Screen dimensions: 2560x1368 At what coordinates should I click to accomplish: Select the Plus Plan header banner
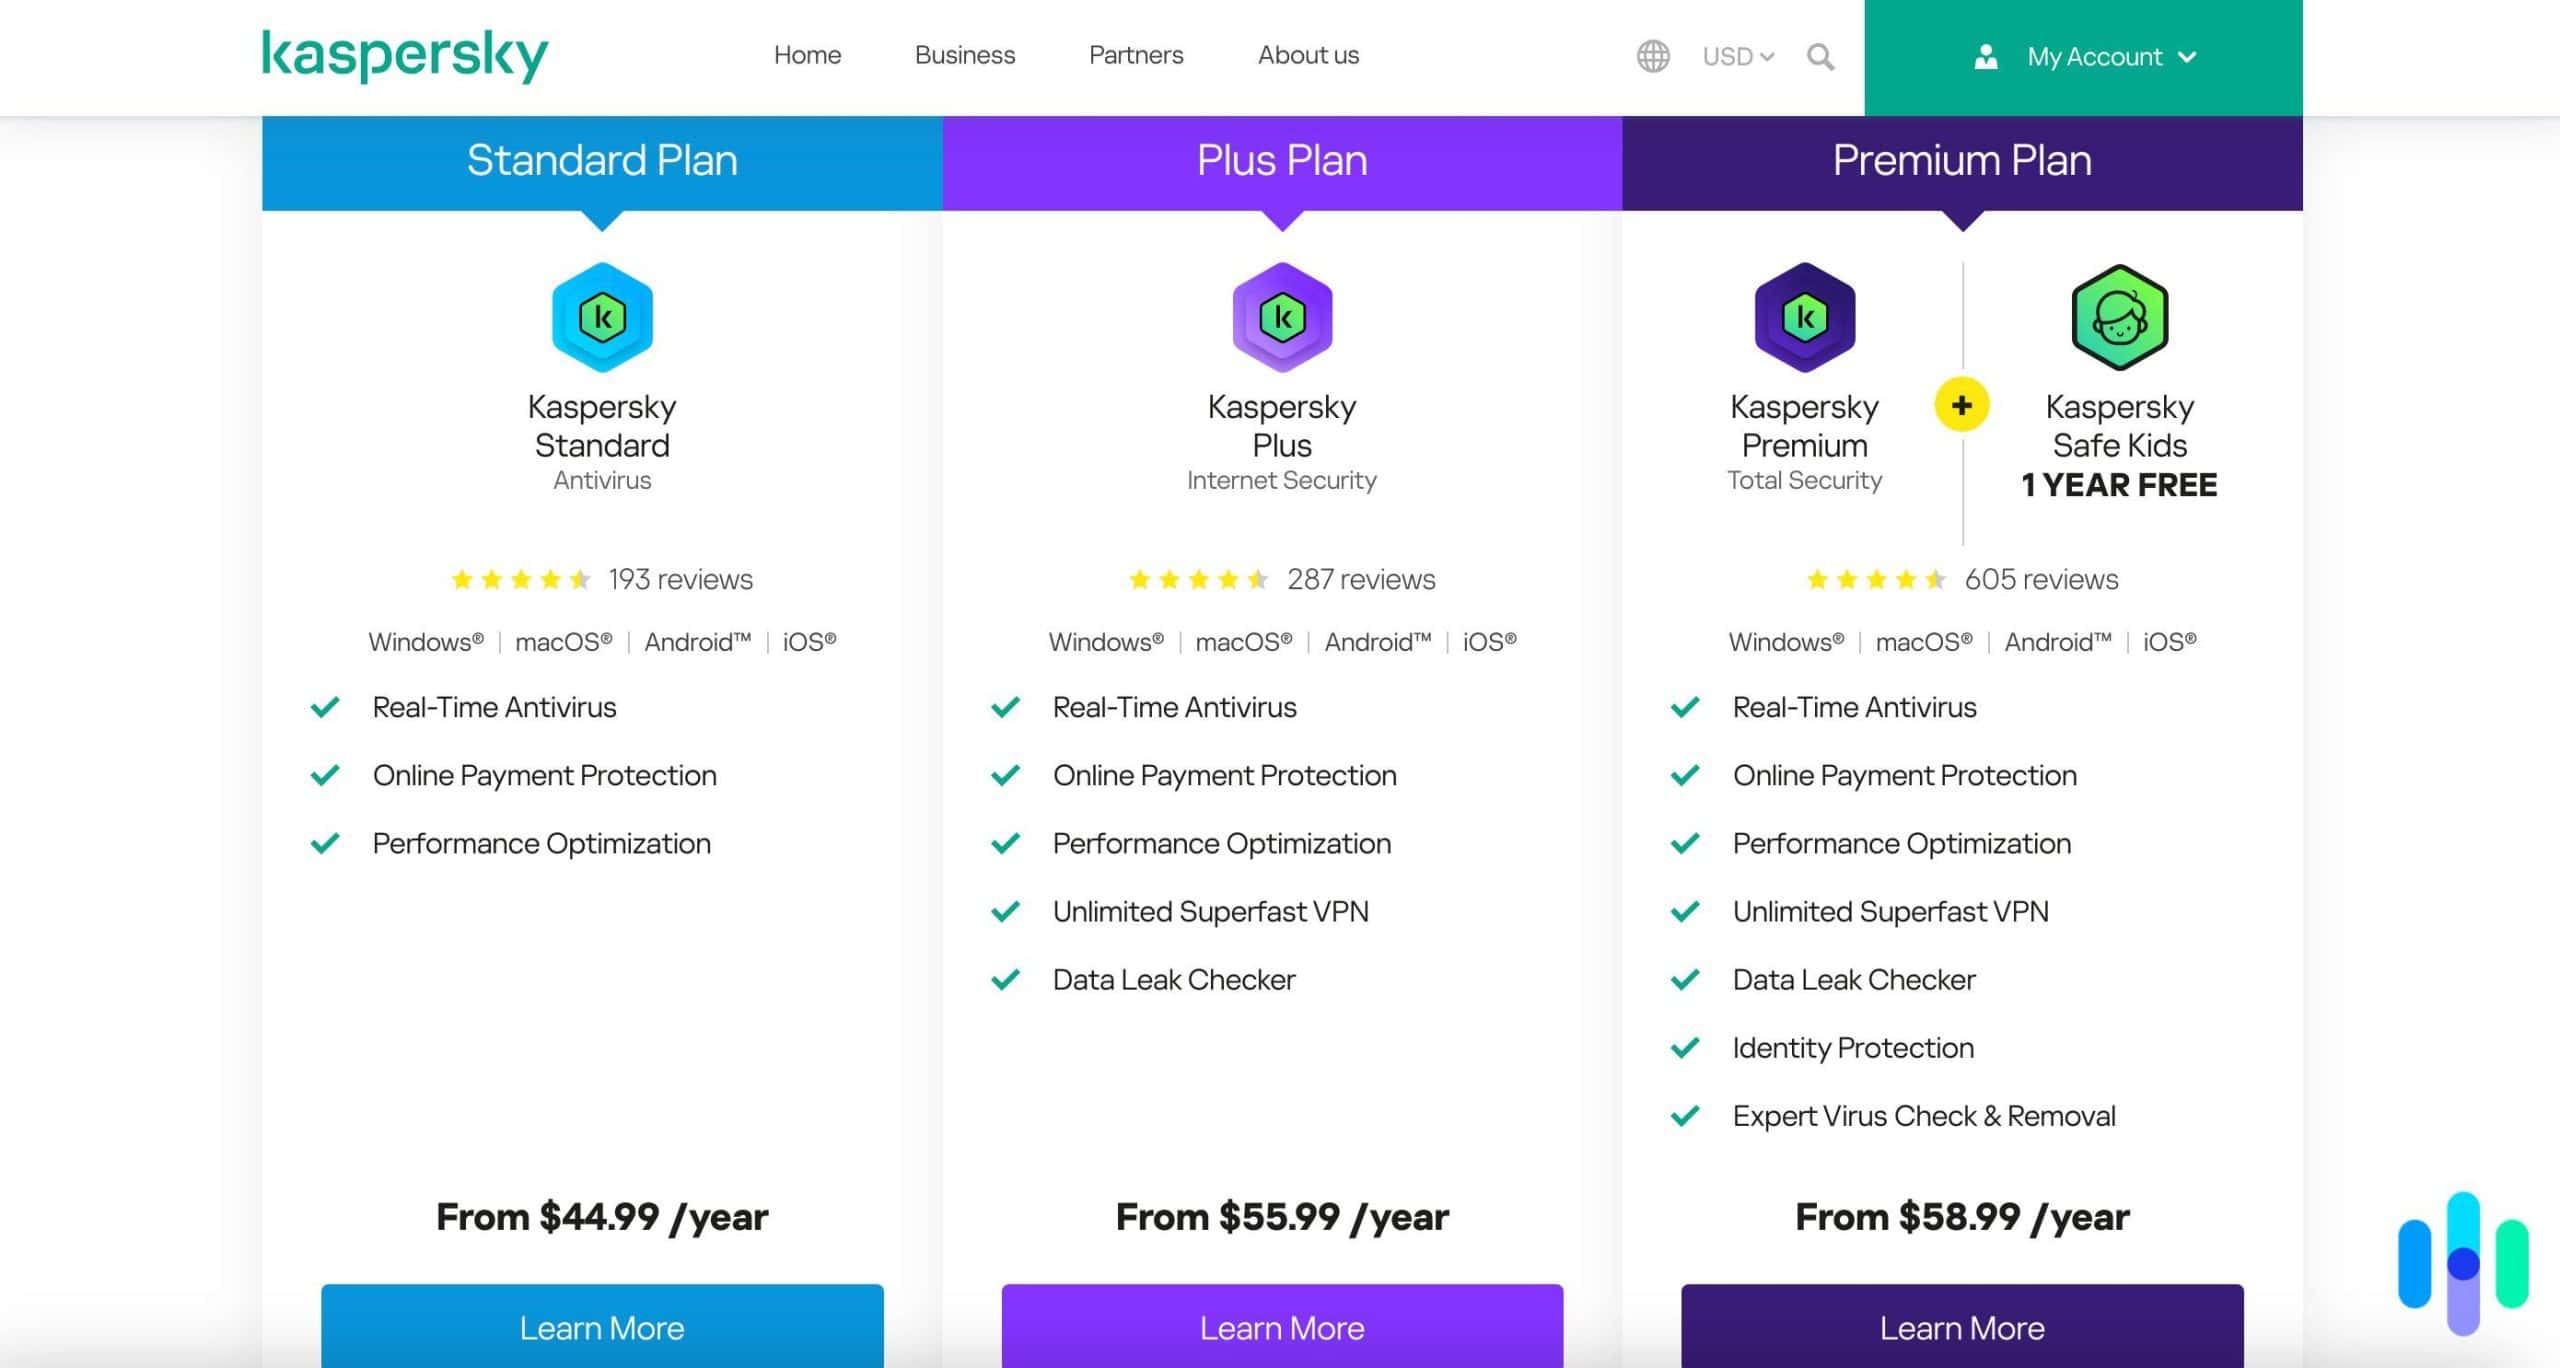(x=1282, y=159)
